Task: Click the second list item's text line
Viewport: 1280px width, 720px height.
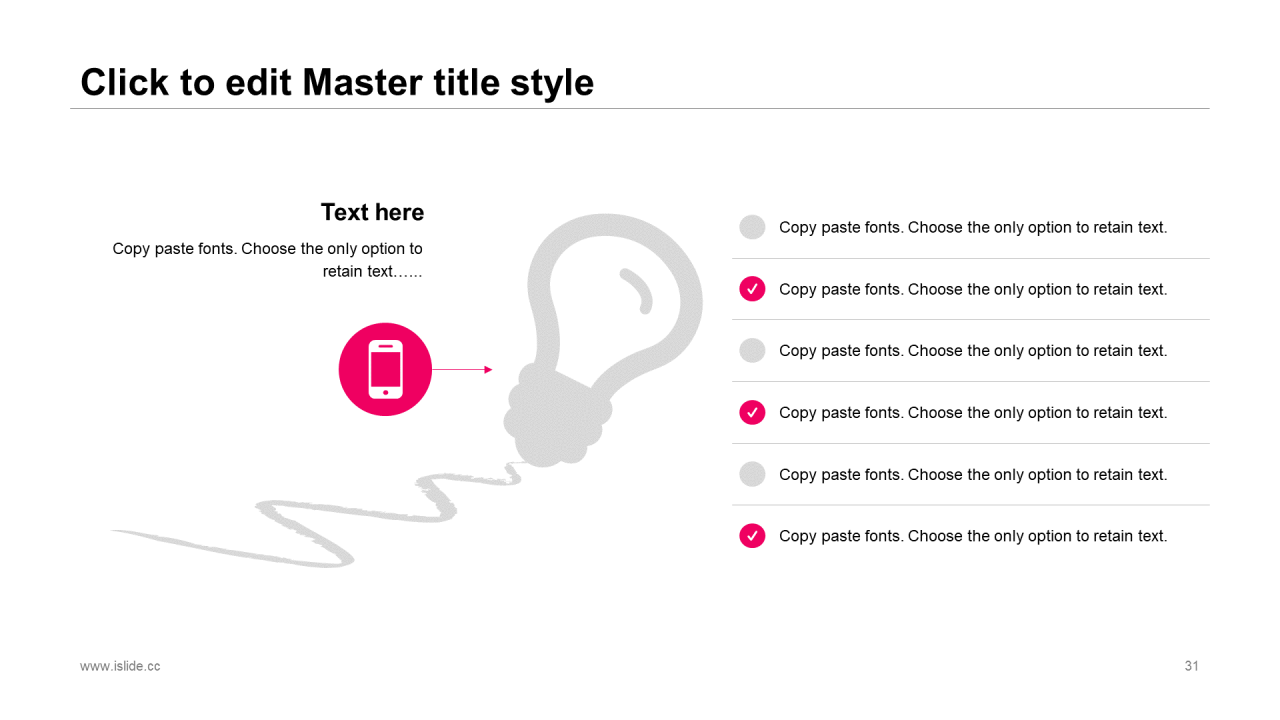Action: point(973,289)
